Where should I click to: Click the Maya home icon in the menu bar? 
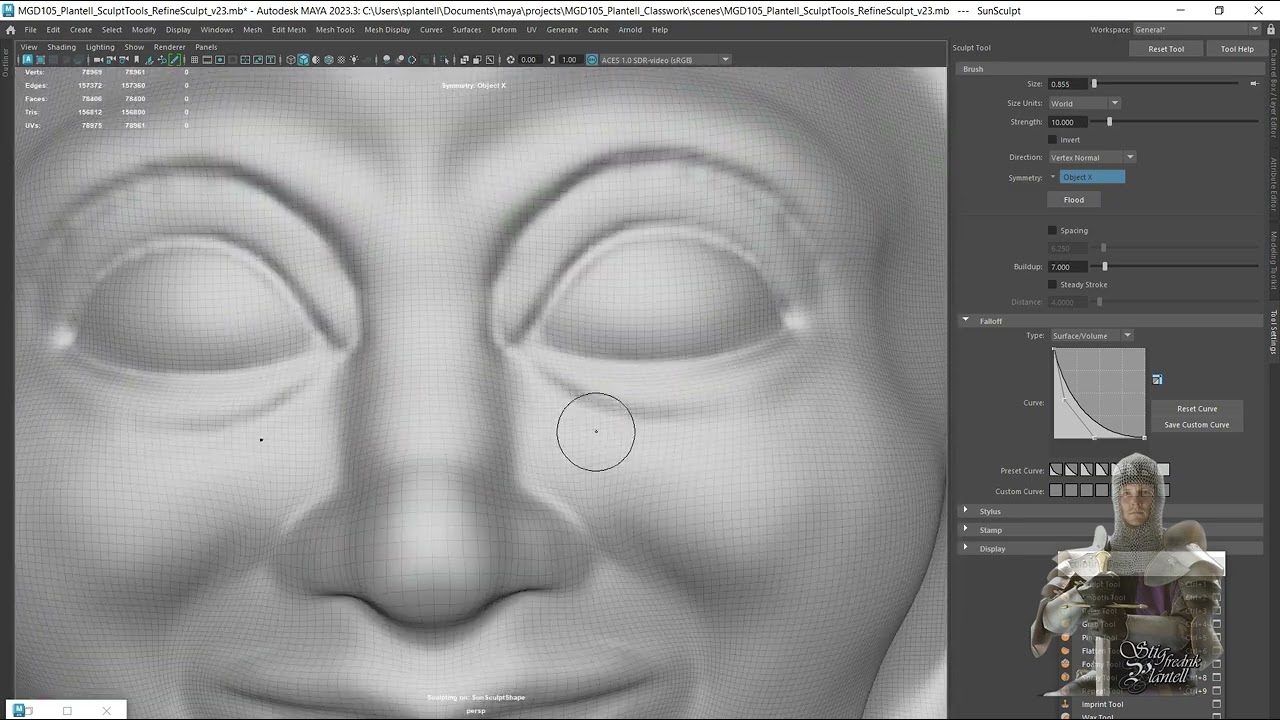click(10, 30)
